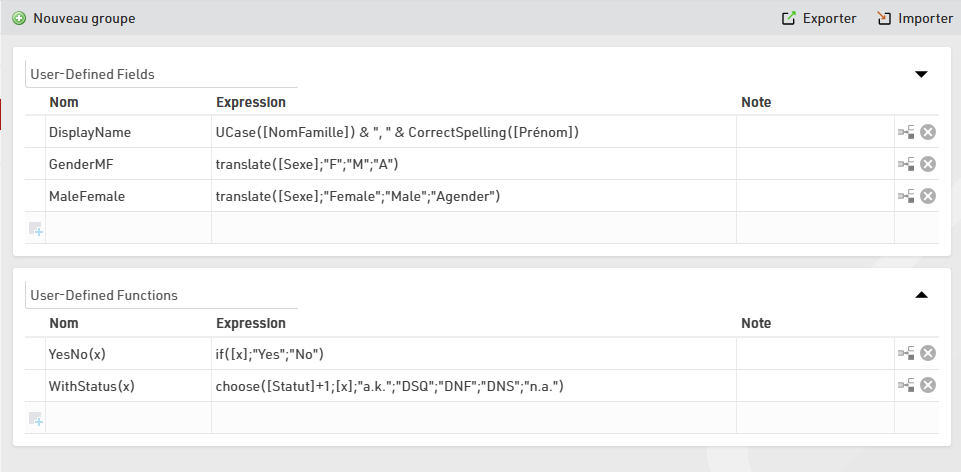Delete the GenderMF field row
Viewport: 961px width, 472px height.
click(x=928, y=164)
